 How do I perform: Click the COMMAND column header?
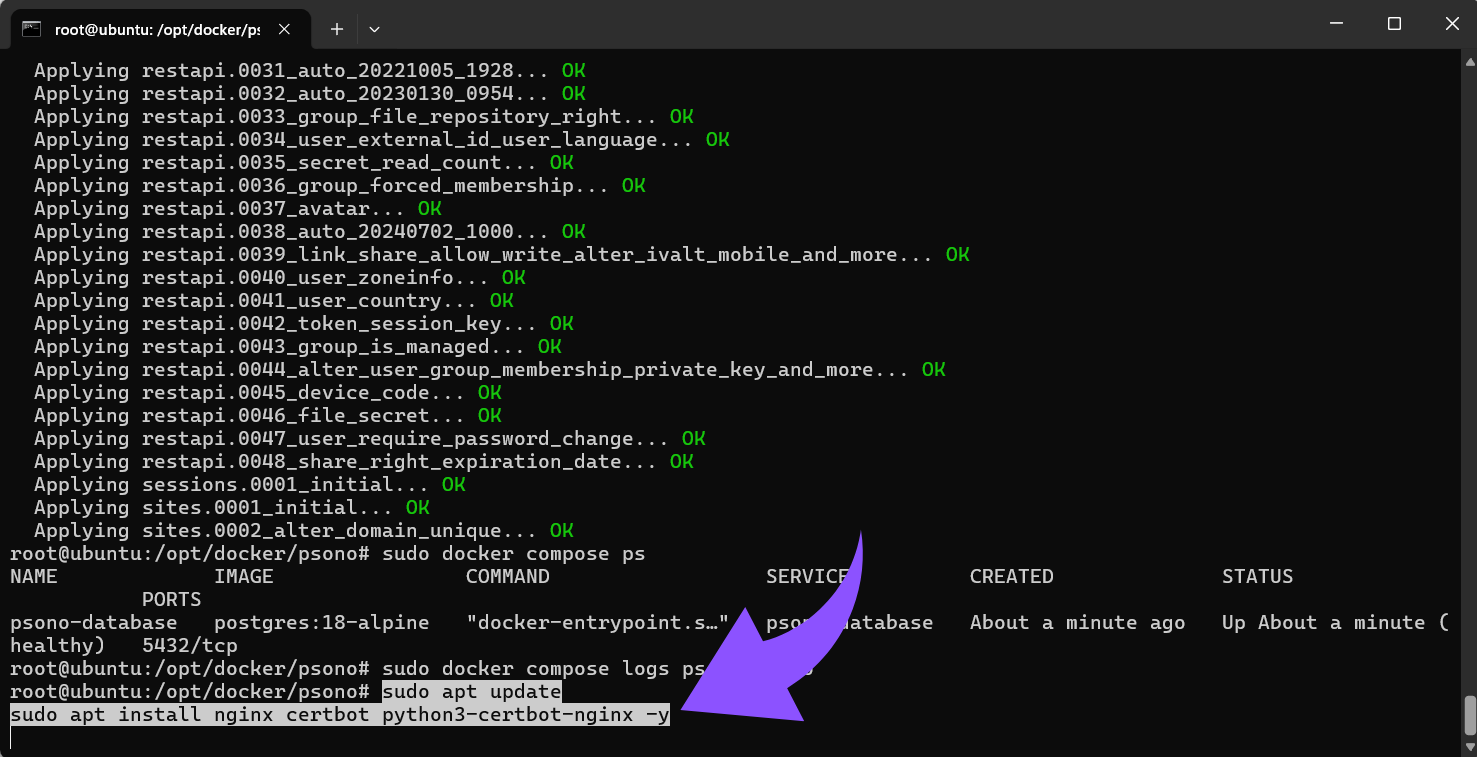coord(508,577)
